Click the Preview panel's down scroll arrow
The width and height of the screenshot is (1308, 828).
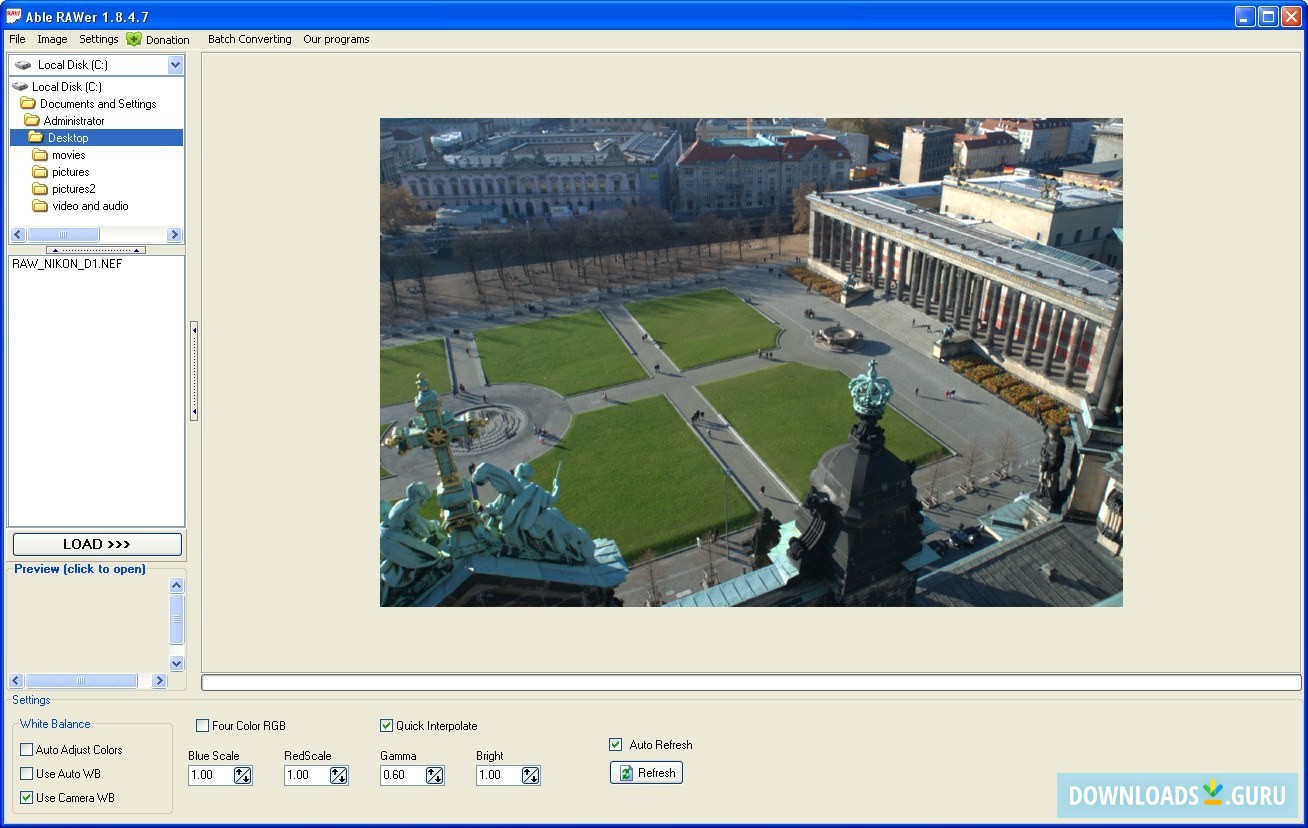[x=177, y=663]
